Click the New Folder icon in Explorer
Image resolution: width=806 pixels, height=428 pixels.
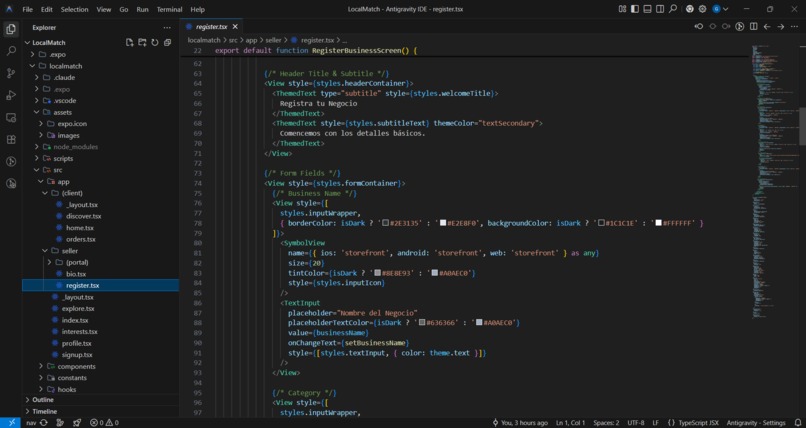click(x=142, y=43)
